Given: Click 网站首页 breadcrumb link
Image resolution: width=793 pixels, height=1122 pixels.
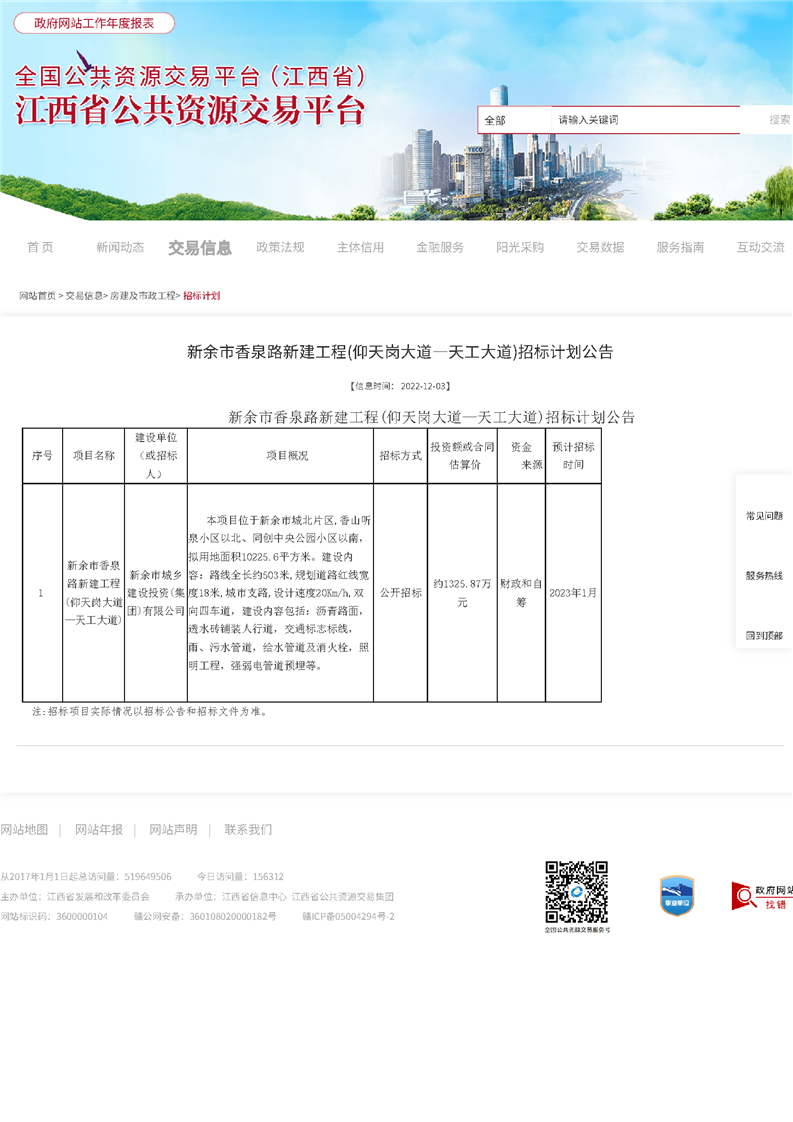Looking at the screenshot, I should (x=38, y=296).
